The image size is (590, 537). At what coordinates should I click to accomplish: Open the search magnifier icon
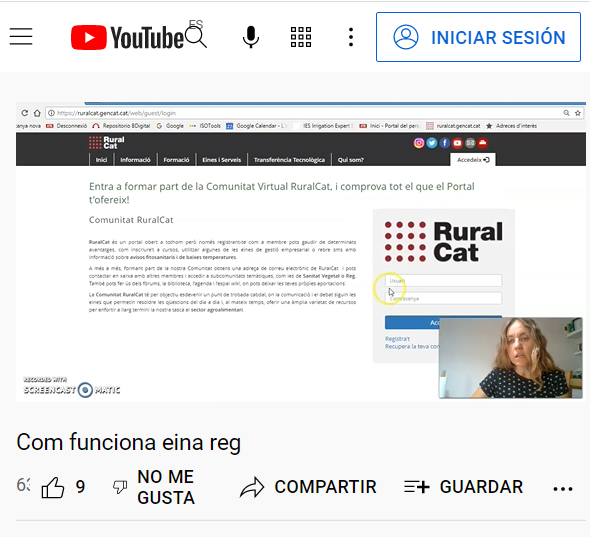point(196,37)
